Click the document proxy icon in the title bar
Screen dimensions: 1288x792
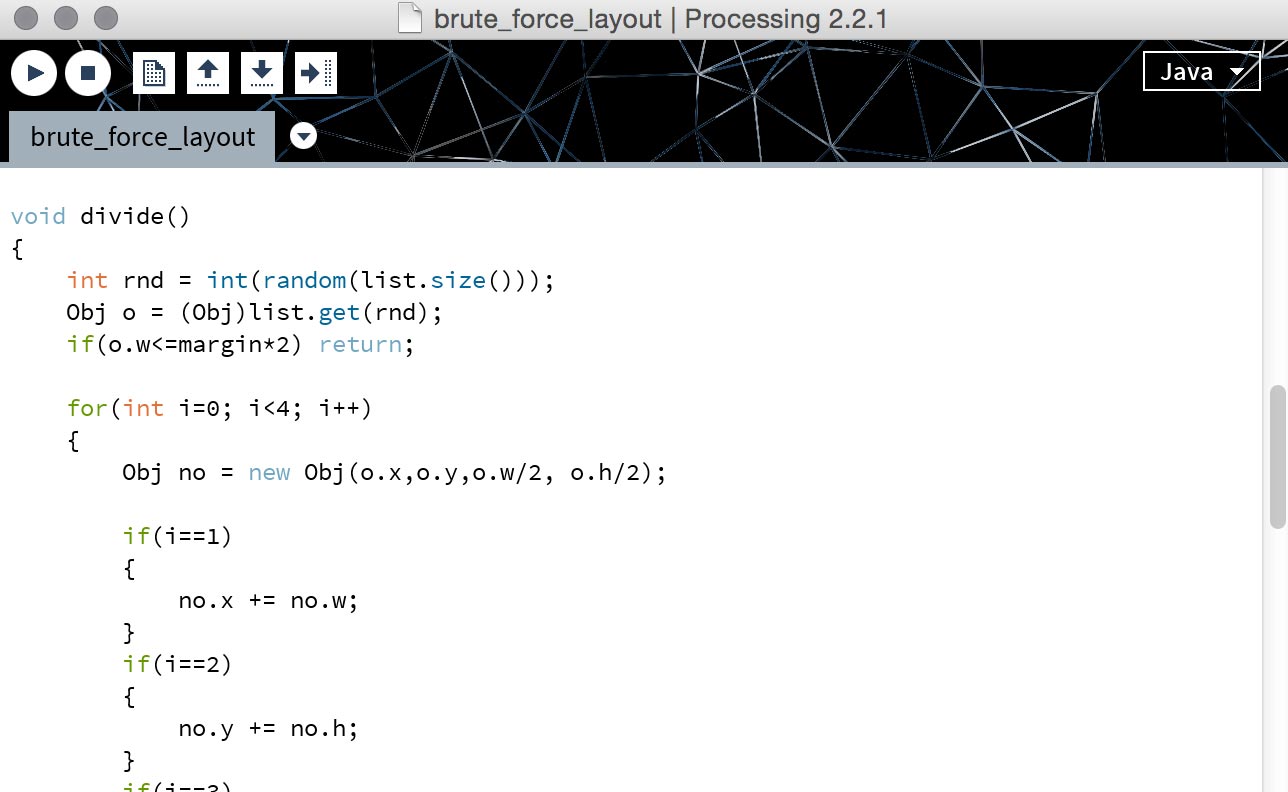[x=410, y=19]
